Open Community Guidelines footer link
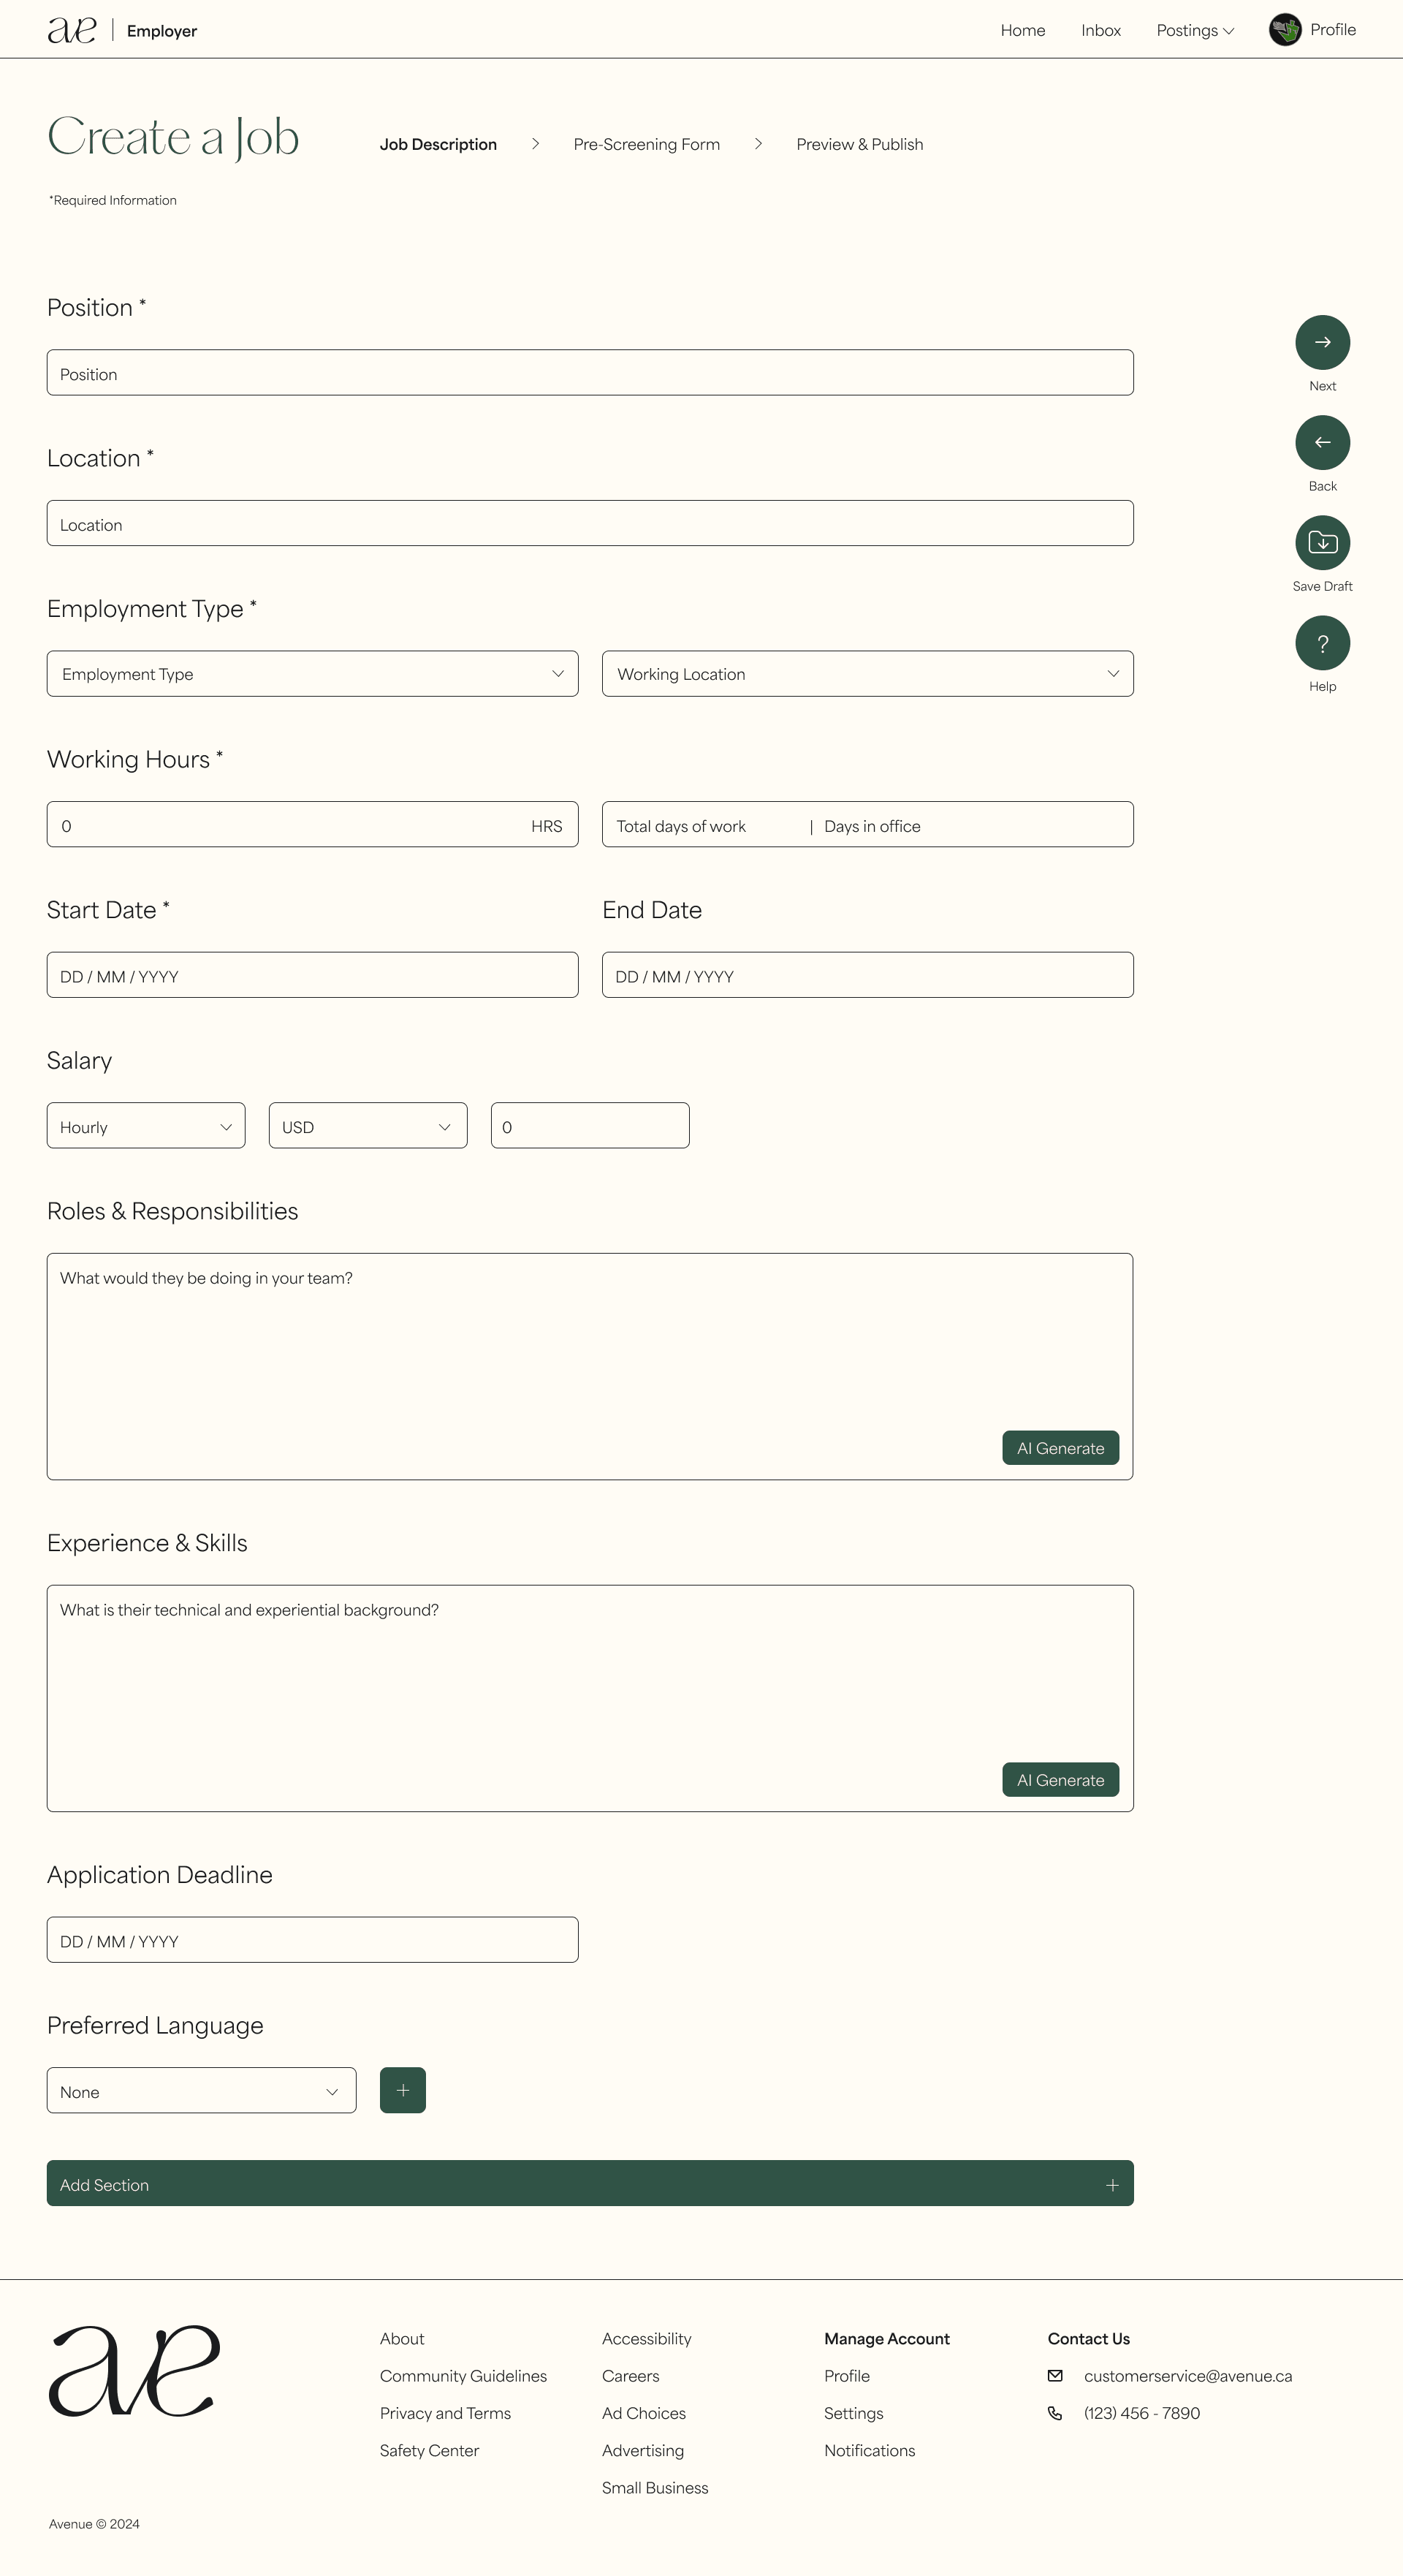The width and height of the screenshot is (1403, 2576). coord(463,2375)
